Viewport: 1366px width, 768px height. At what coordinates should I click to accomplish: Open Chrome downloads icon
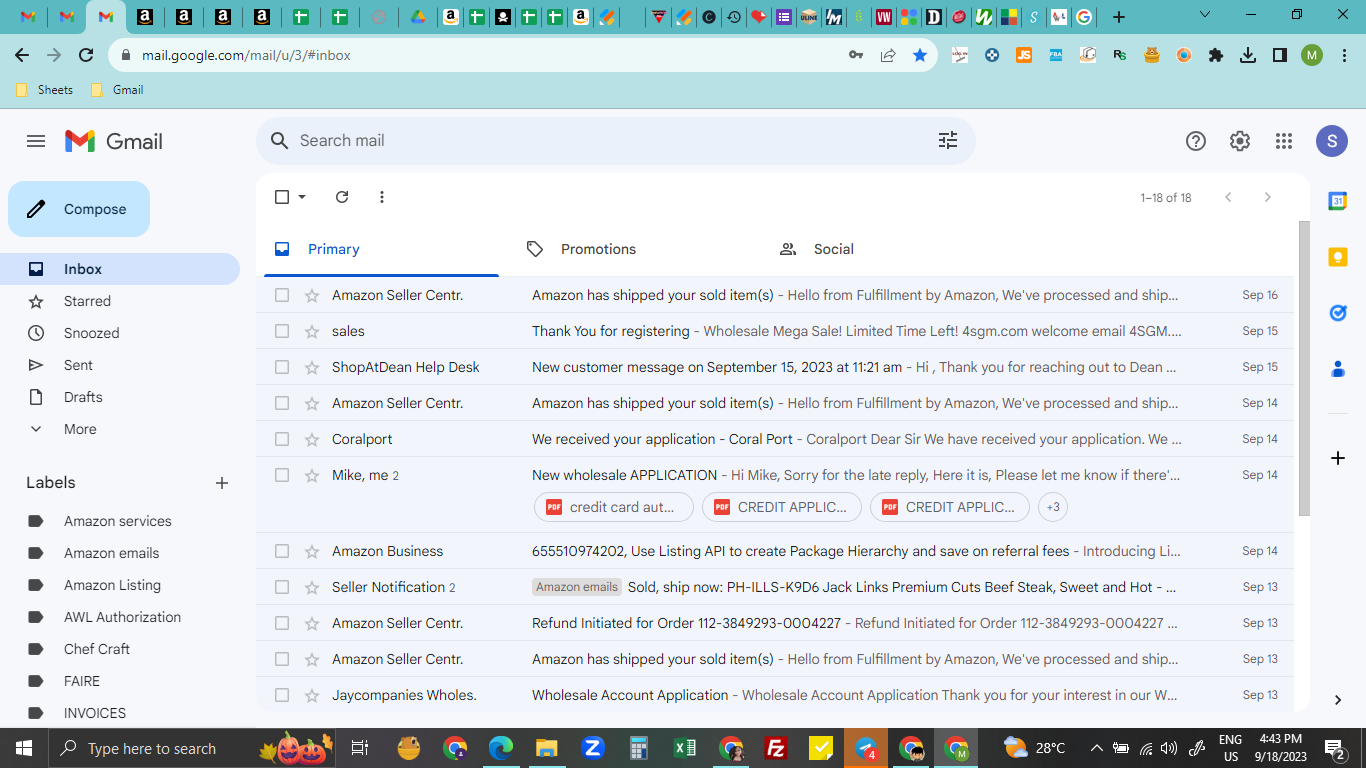[1248, 56]
